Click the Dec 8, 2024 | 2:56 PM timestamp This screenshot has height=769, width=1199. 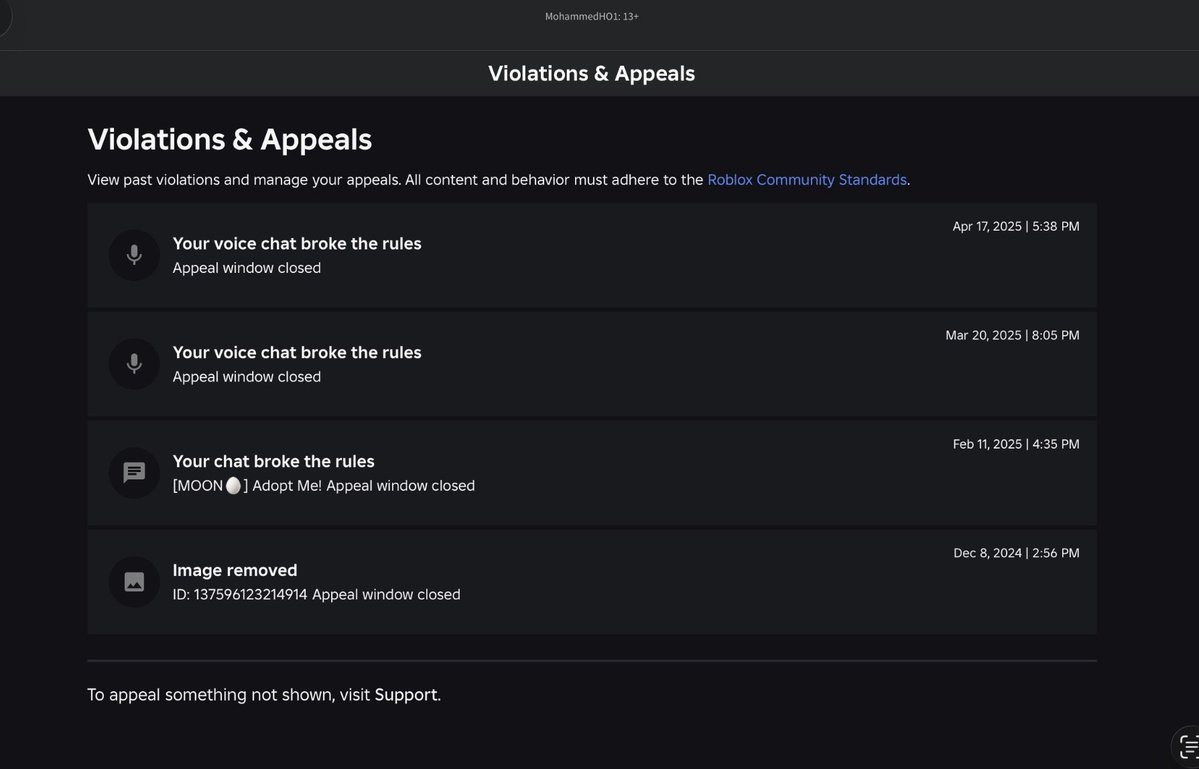click(1016, 553)
